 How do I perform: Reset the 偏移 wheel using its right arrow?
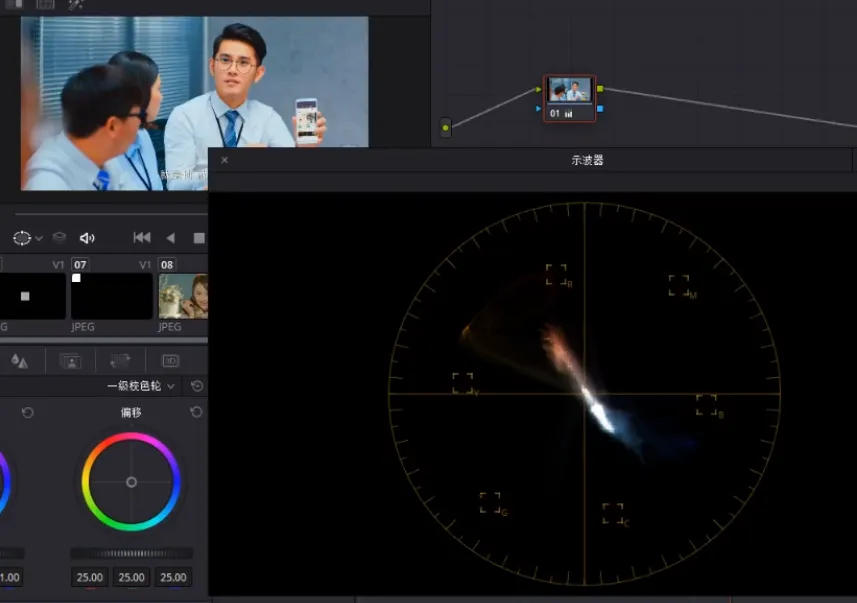tap(196, 412)
